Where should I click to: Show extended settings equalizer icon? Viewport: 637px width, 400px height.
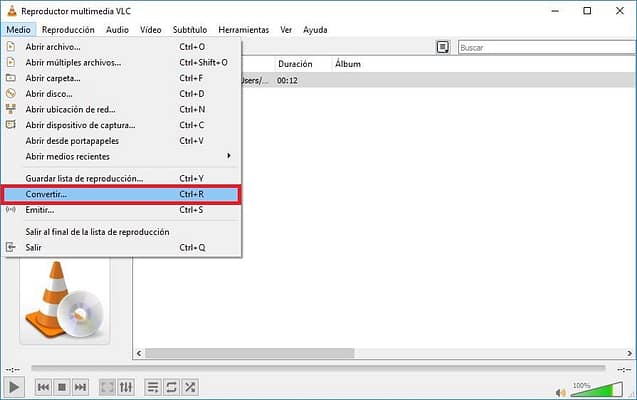126,387
